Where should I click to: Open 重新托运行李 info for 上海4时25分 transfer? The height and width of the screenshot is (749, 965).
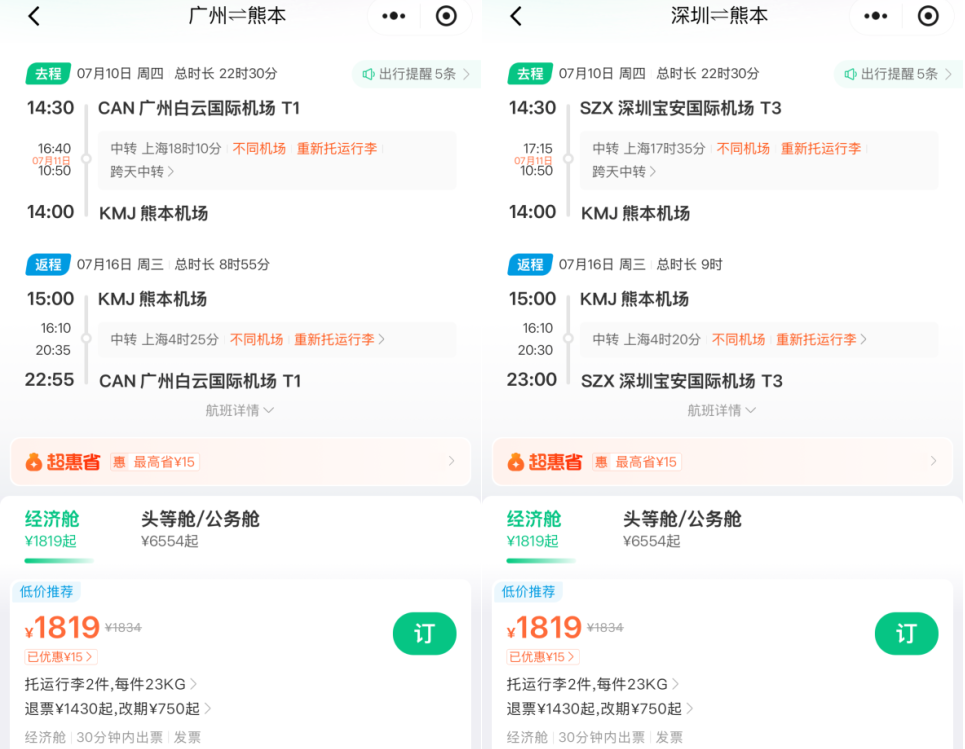click(x=339, y=340)
